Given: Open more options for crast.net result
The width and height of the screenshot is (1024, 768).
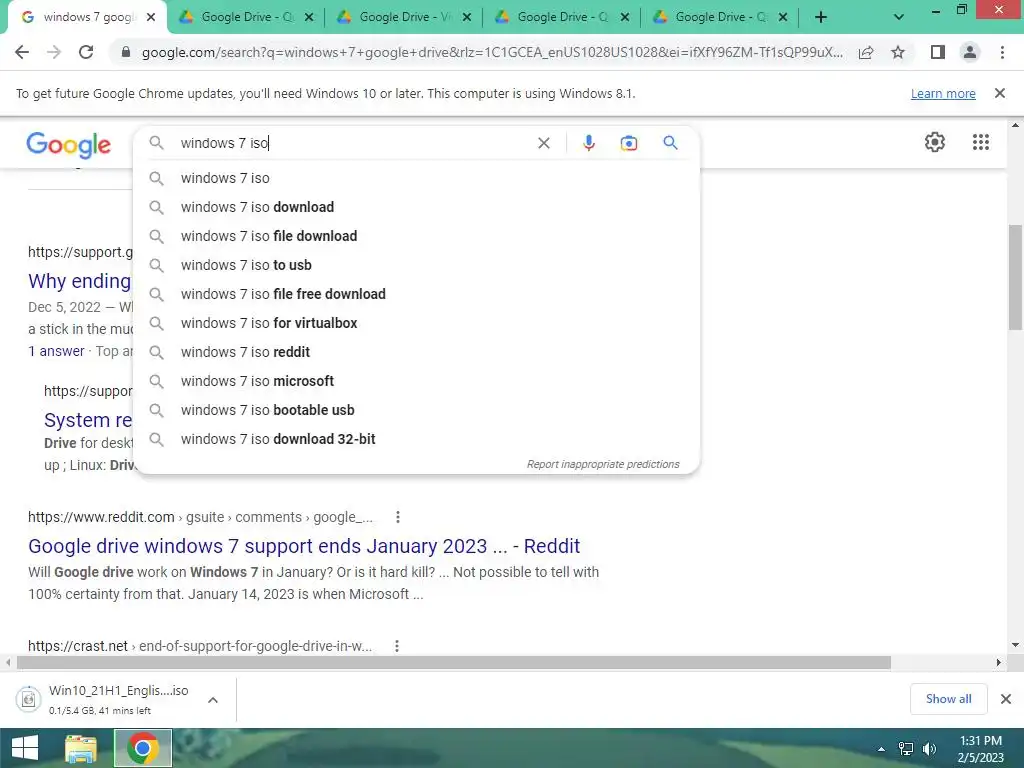Looking at the screenshot, I should 396,646.
